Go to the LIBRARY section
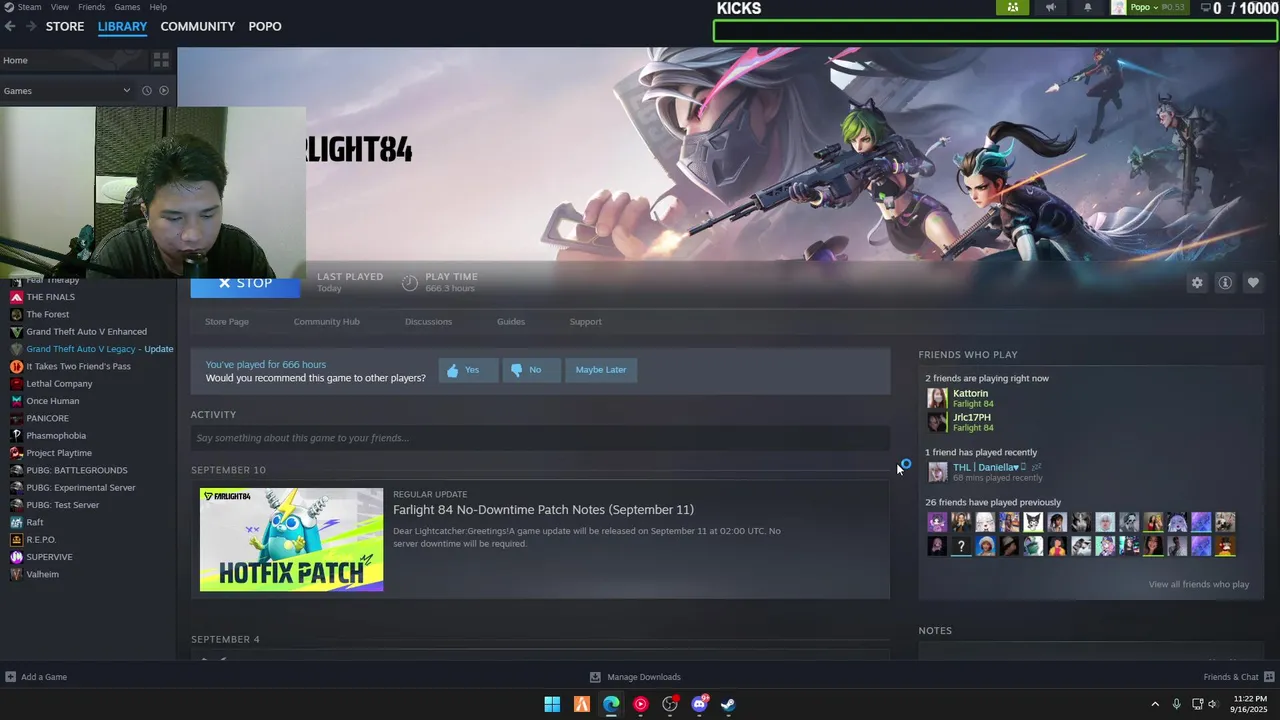Screen dimensions: 1280x720 coord(122,26)
